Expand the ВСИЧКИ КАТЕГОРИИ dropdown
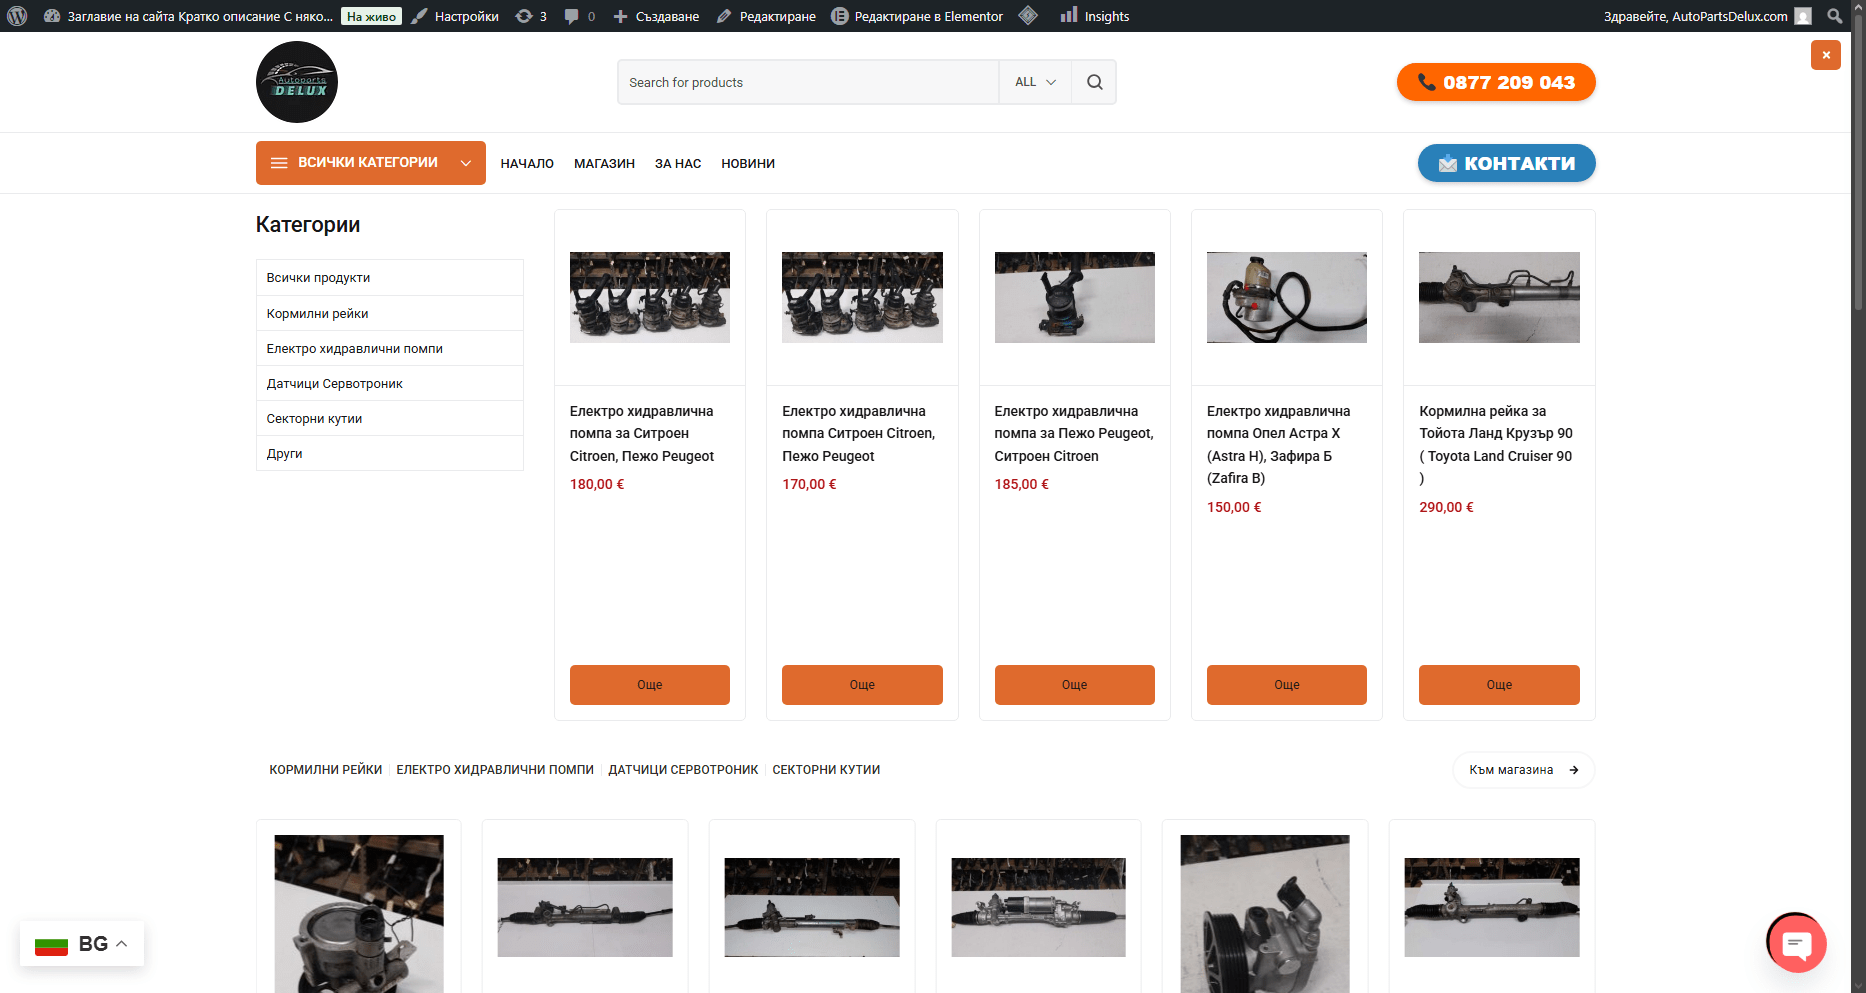This screenshot has height=993, width=1866. [465, 162]
